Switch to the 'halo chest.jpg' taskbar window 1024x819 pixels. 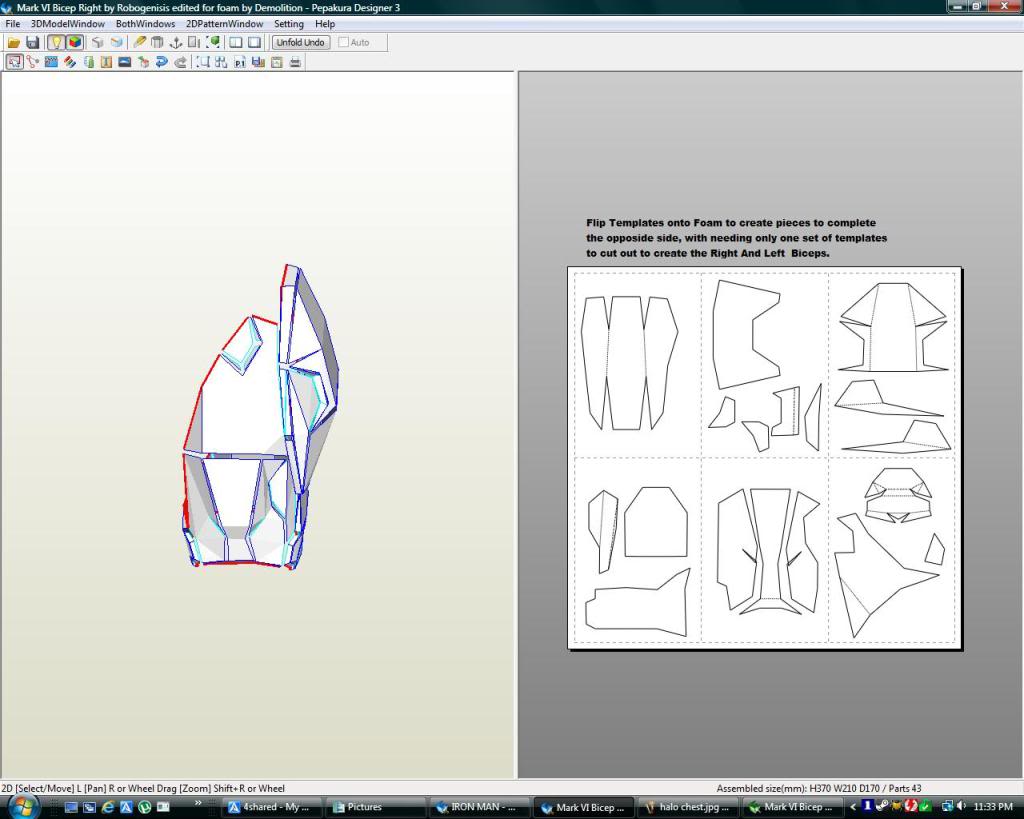point(687,807)
